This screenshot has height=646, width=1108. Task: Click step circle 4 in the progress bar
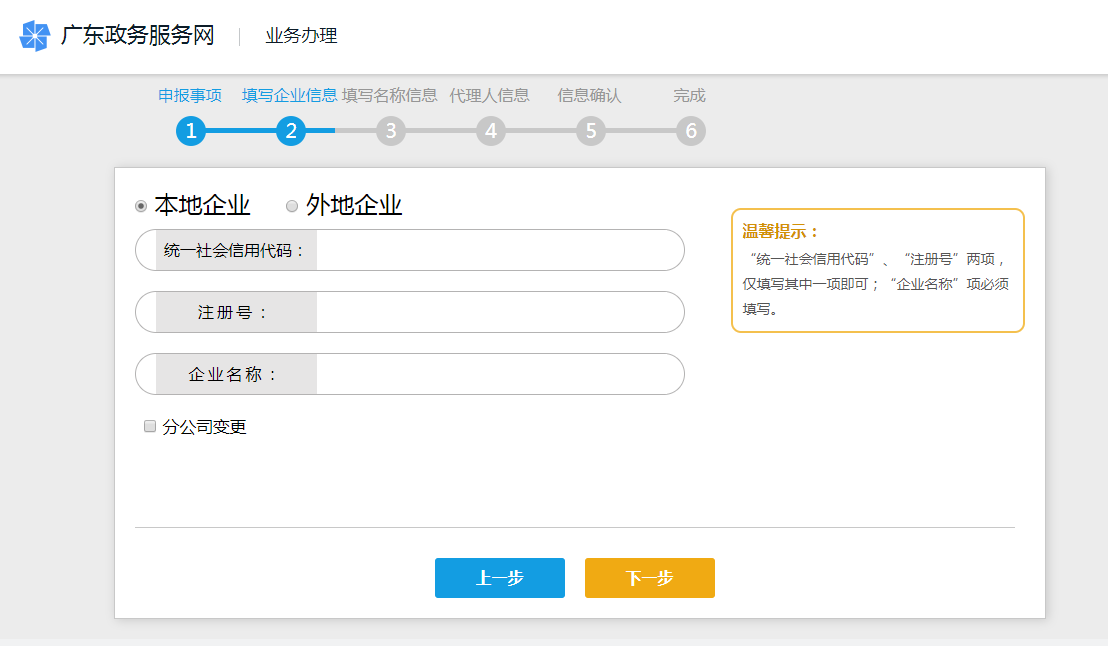point(491,130)
